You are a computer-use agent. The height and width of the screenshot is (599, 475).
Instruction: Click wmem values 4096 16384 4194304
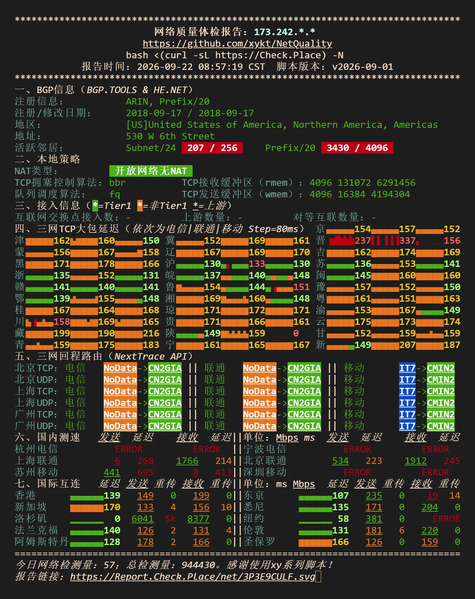click(x=360, y=194)
